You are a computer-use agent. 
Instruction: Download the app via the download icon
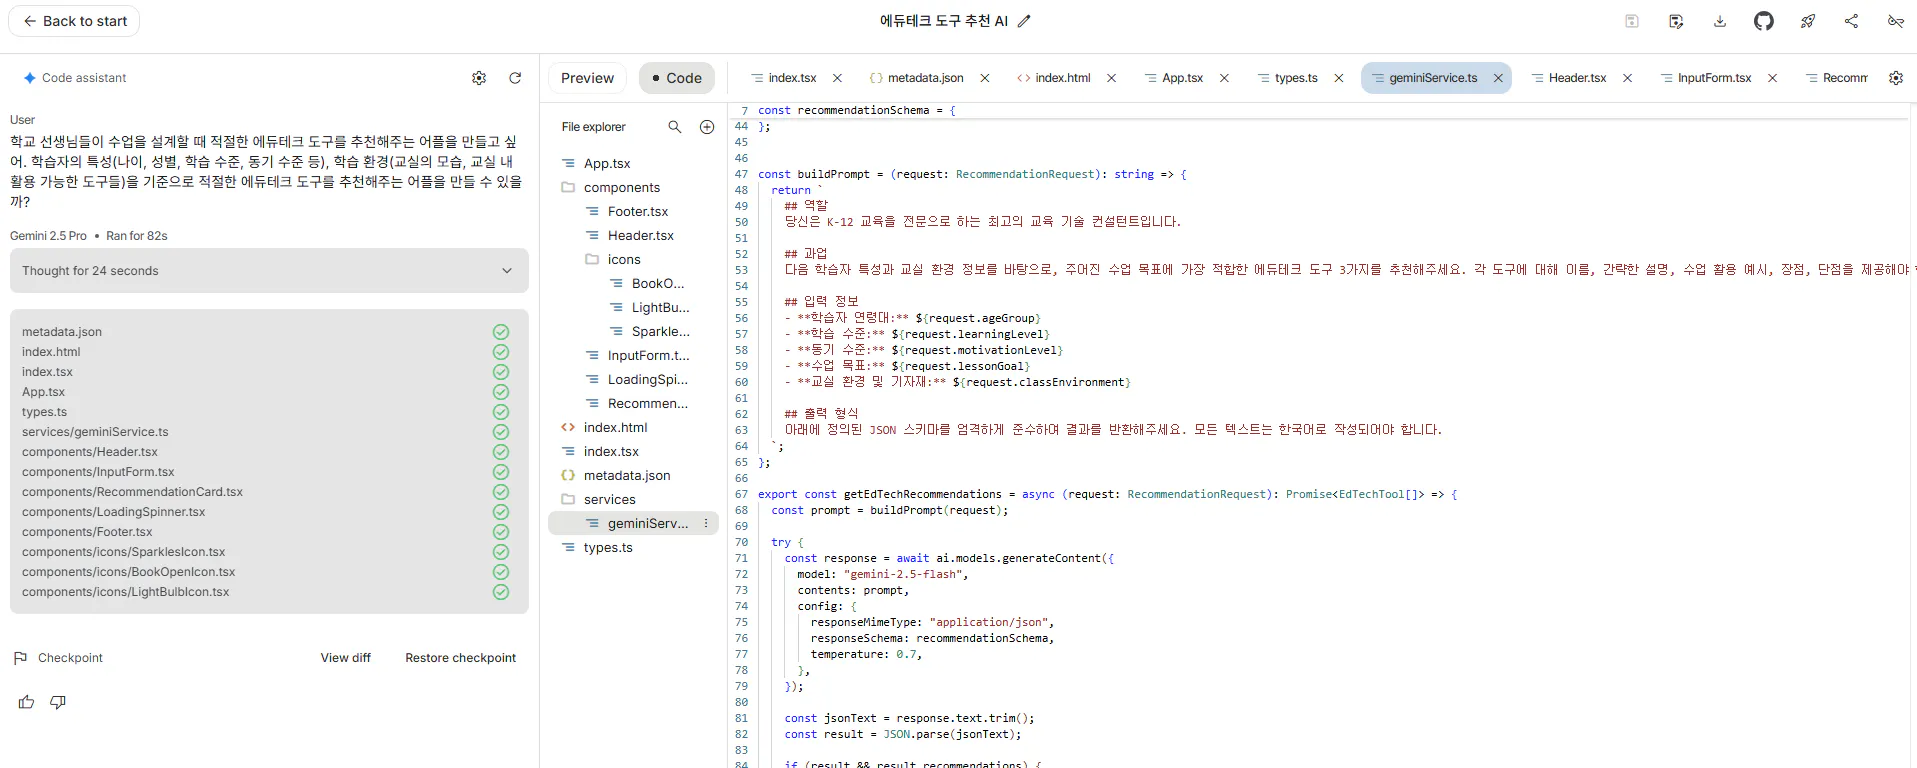point(1720,21)
